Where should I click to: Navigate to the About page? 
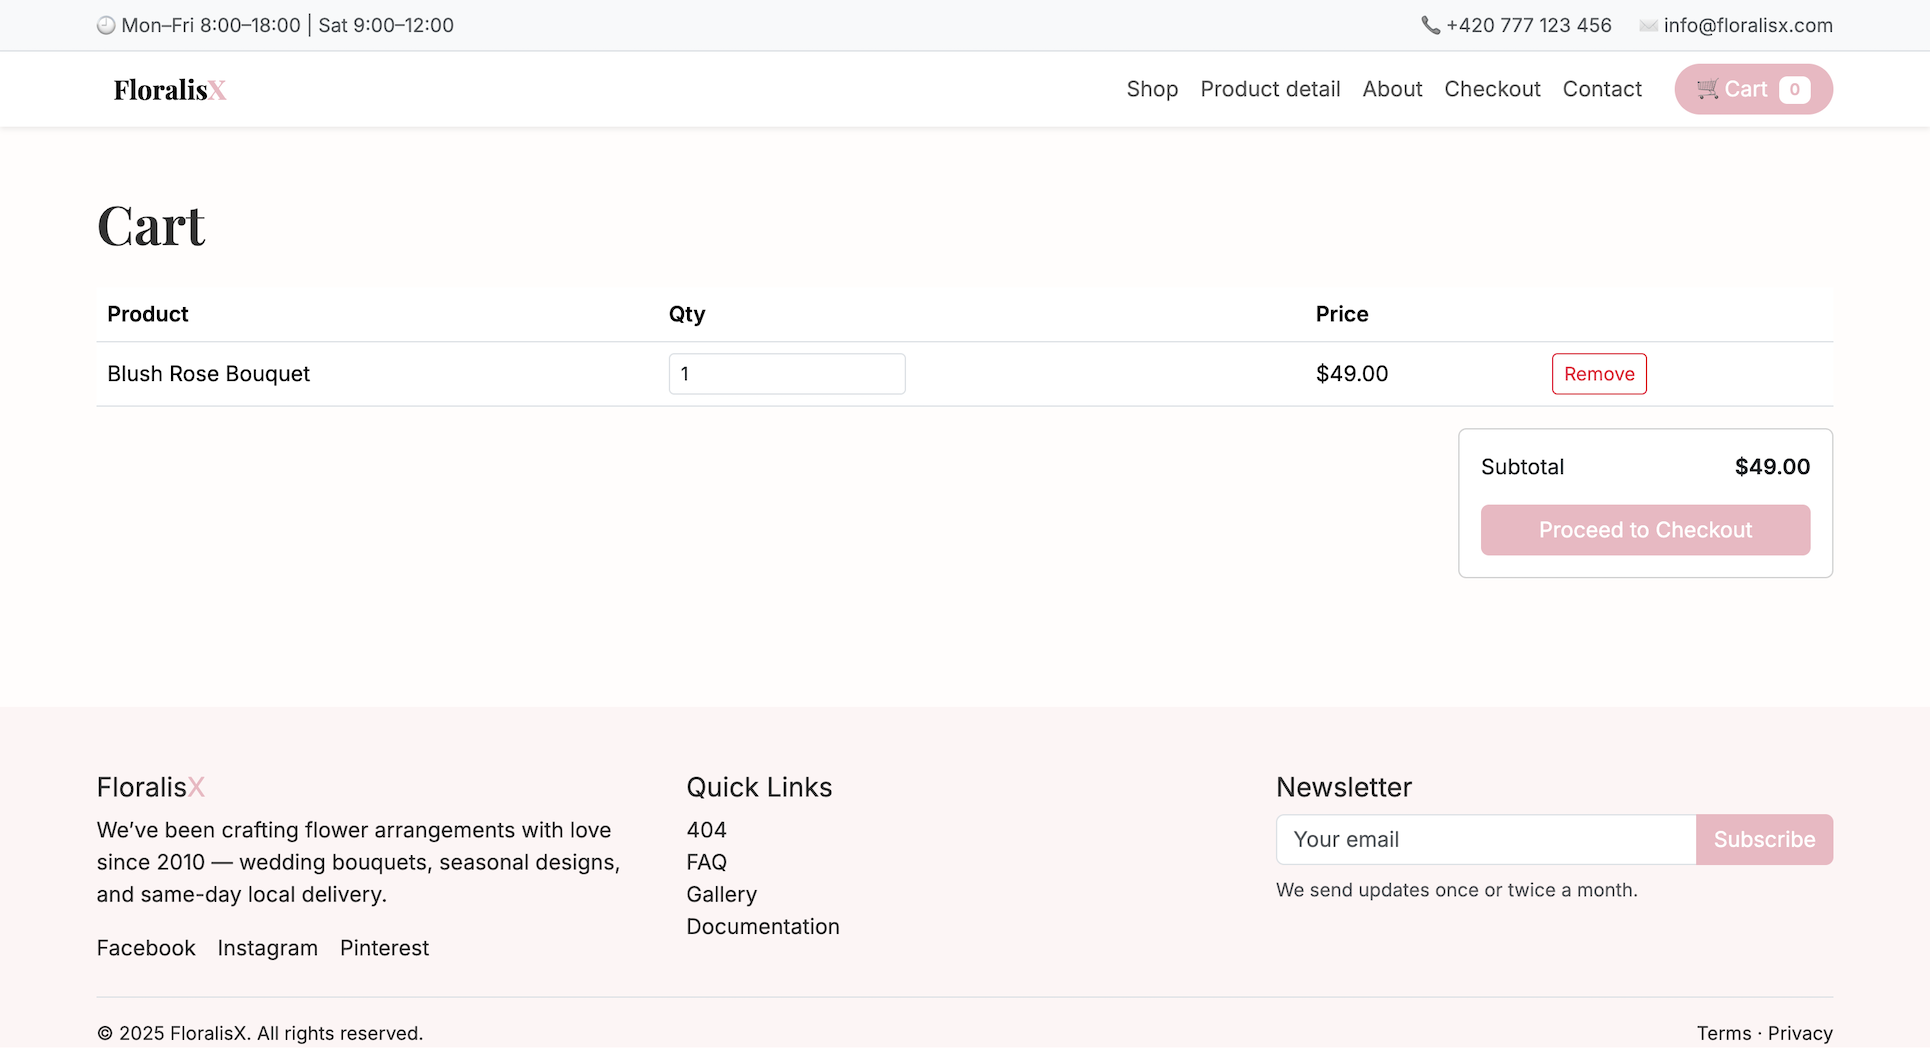pyautogui.click(x=1392, y=89)
